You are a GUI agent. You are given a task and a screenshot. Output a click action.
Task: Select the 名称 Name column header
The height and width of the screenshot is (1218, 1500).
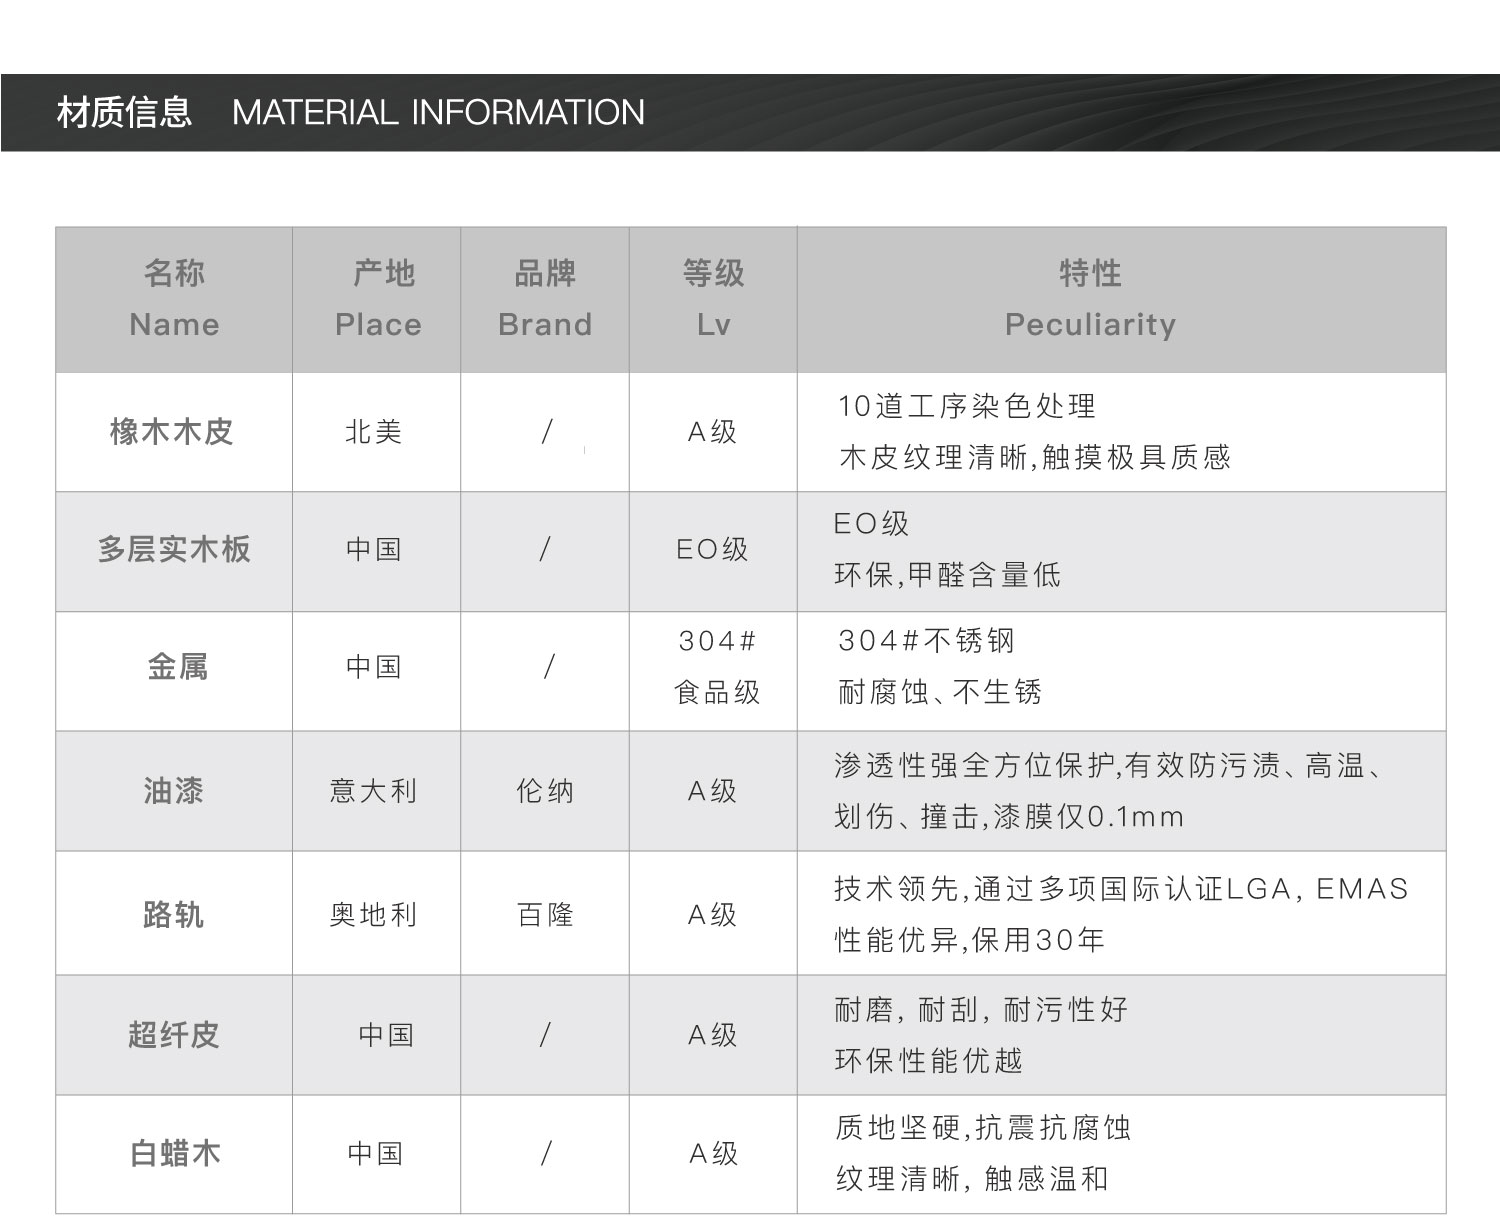[174, 299]
